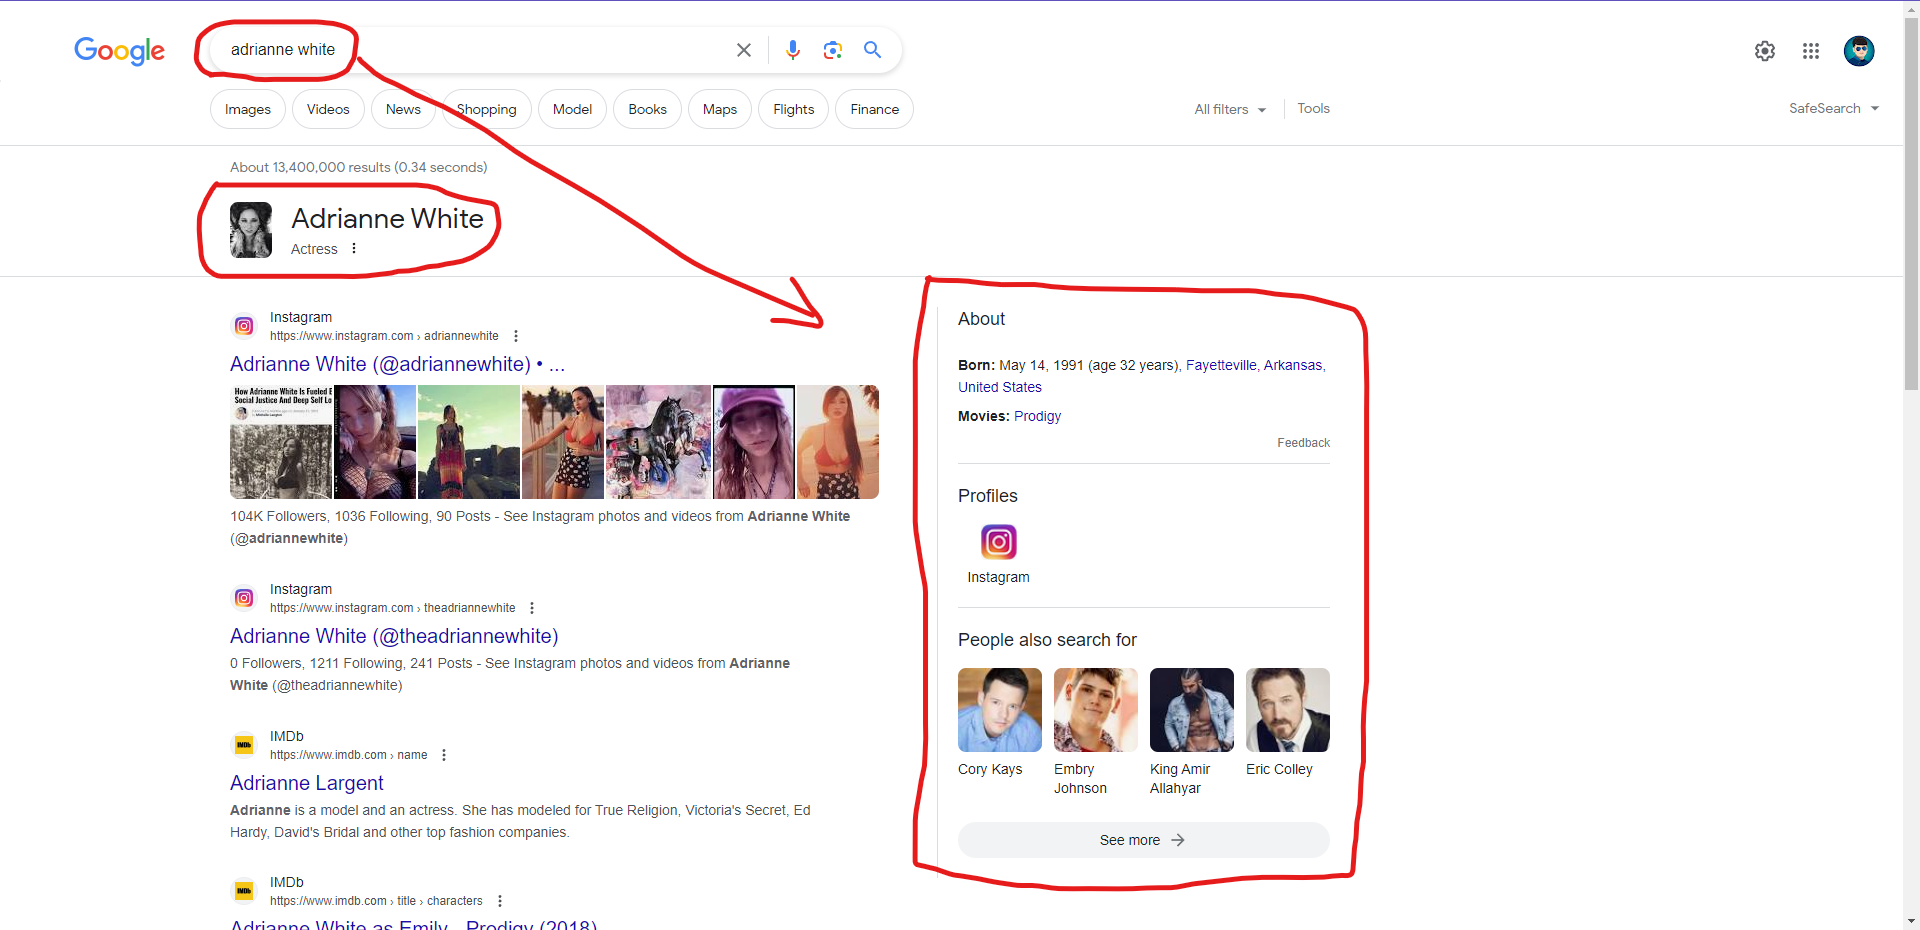The width and height of the screenshot is (1920, 930).
Task: Click Instagram favicon of first result
Action: tap(244, 326)
